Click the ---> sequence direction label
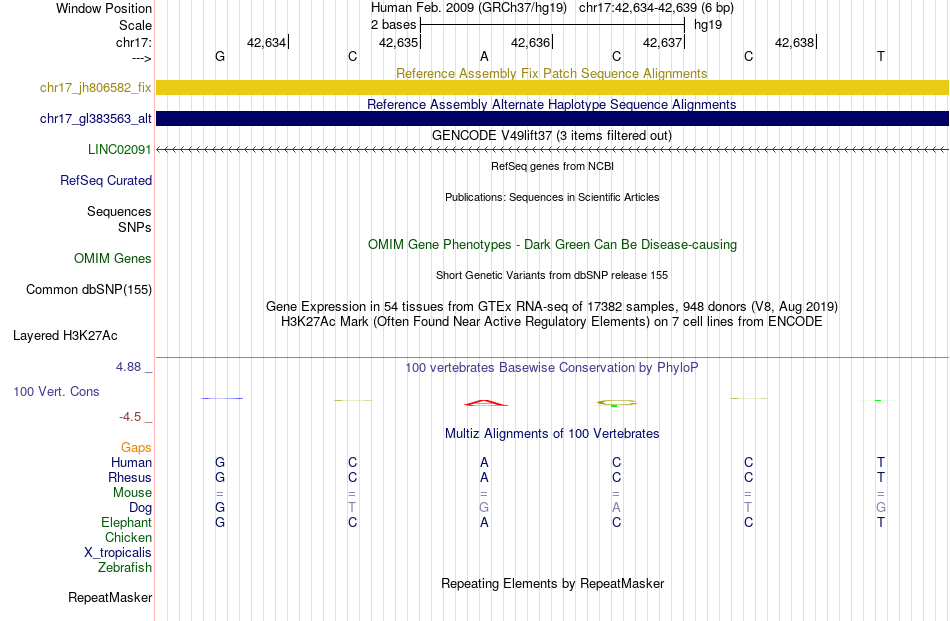Viewport: 950px width, 621px height. pyautogui.click(x=142, y=58)
